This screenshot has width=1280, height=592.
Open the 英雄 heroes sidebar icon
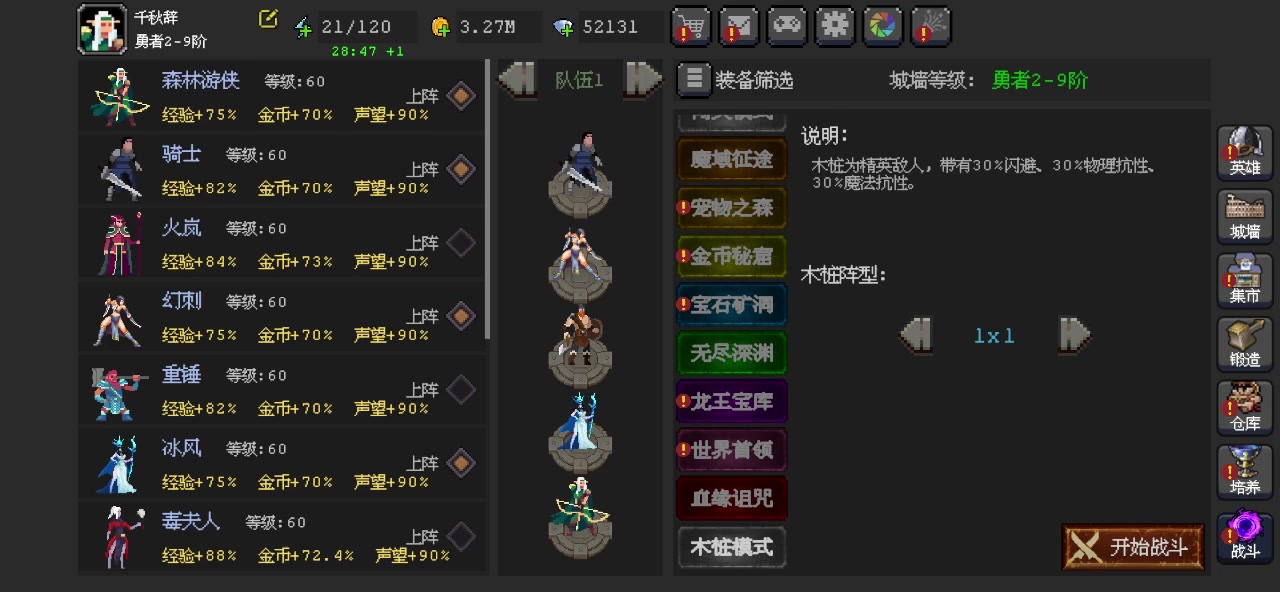1245,152
